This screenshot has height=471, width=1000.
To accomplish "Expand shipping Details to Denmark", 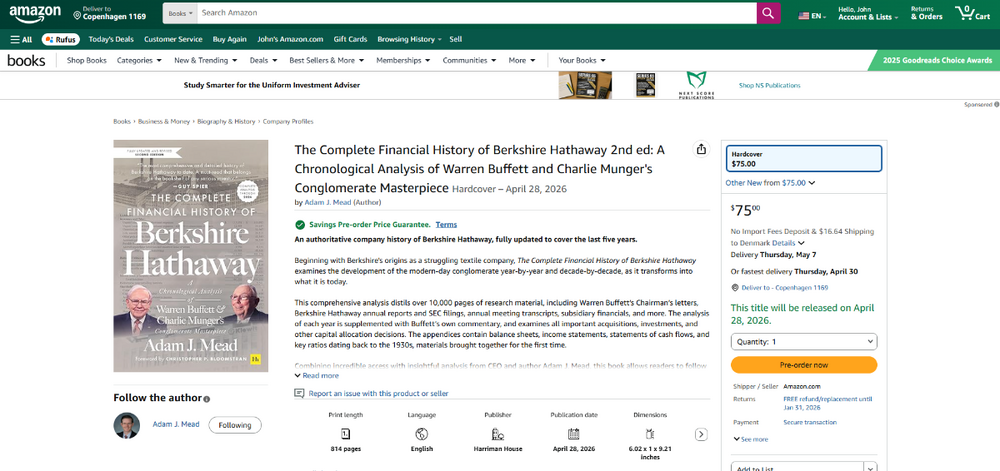I will [x=788, y=243].
